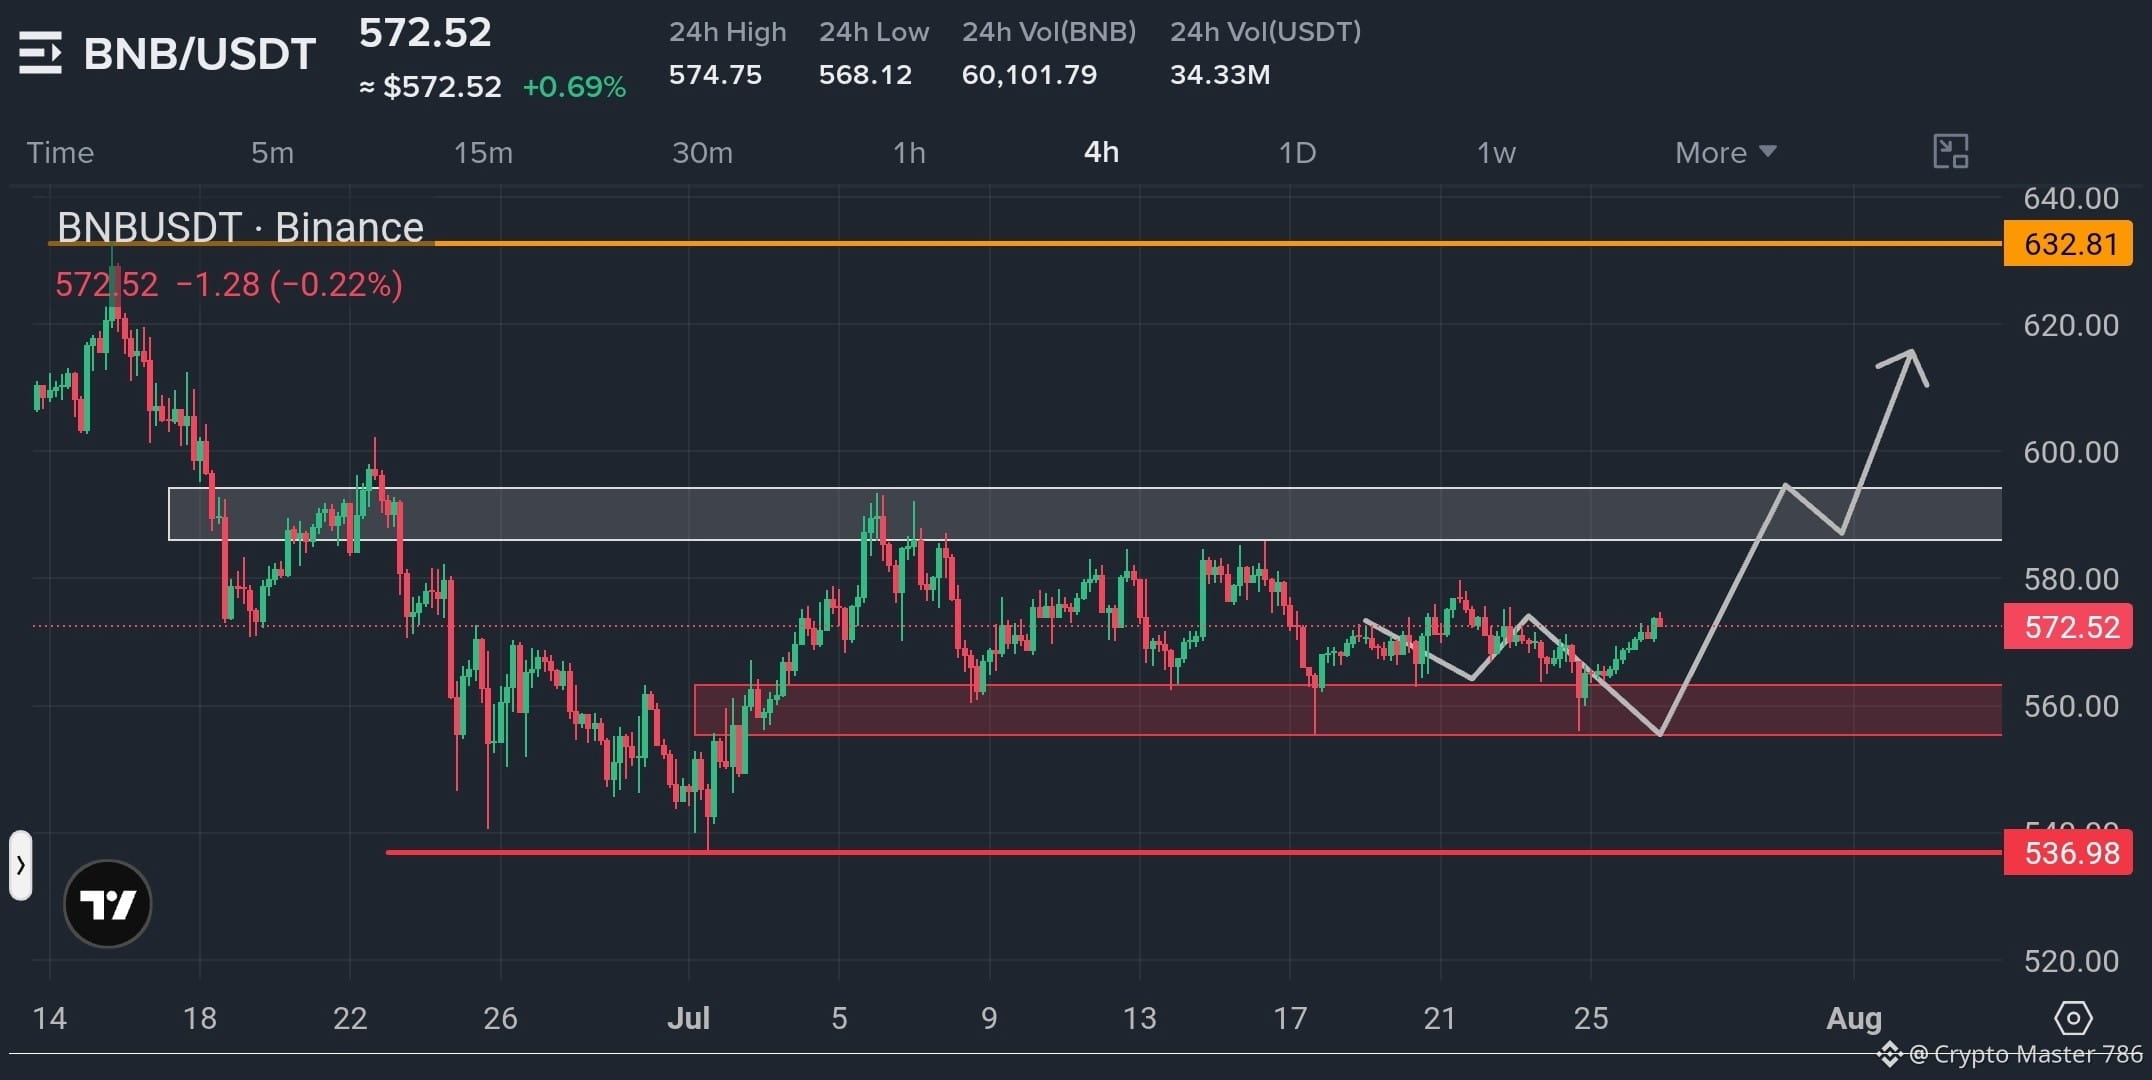Screen dimensions: 2152x1080
Task: Expand the left side panel arrow
Action: click(x=20, y=865)
